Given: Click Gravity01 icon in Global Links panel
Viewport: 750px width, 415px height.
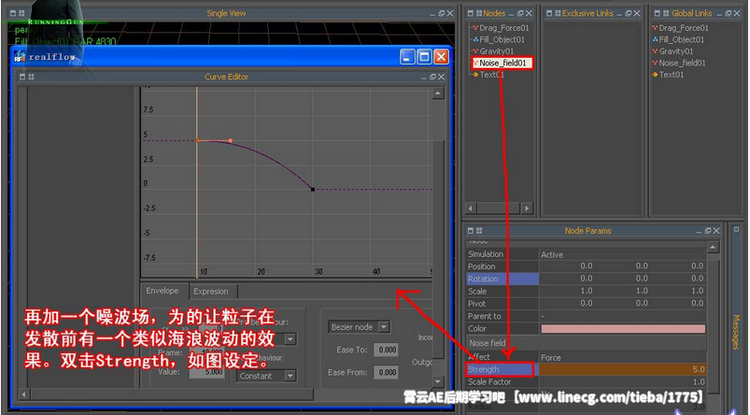Looking at the screenshot, I should pos(655,51).
